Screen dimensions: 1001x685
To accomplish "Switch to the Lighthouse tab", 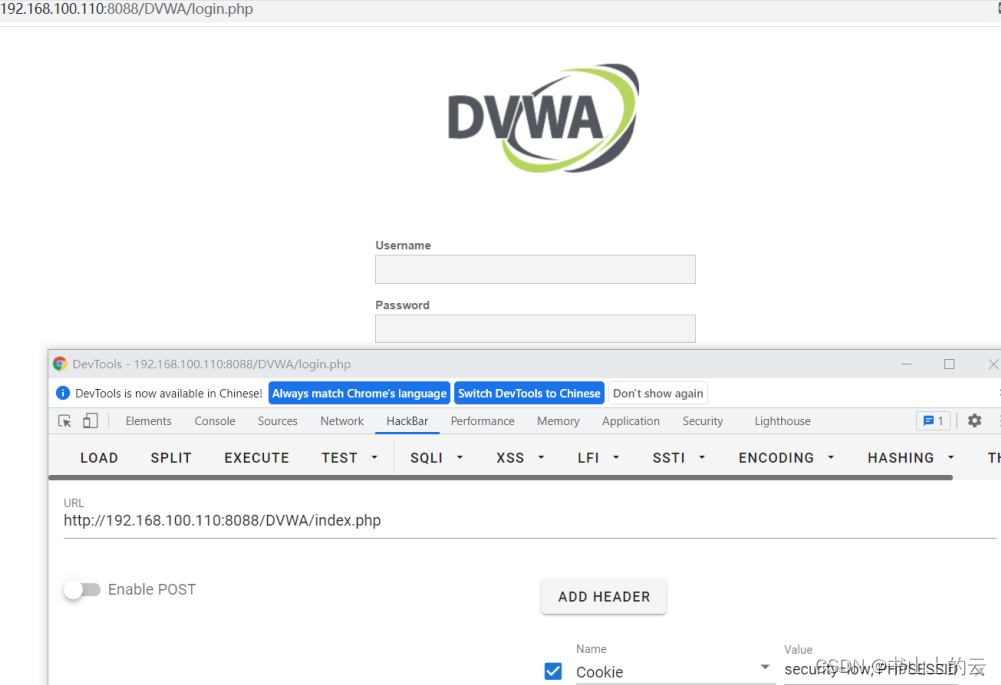I will [783, 421].
